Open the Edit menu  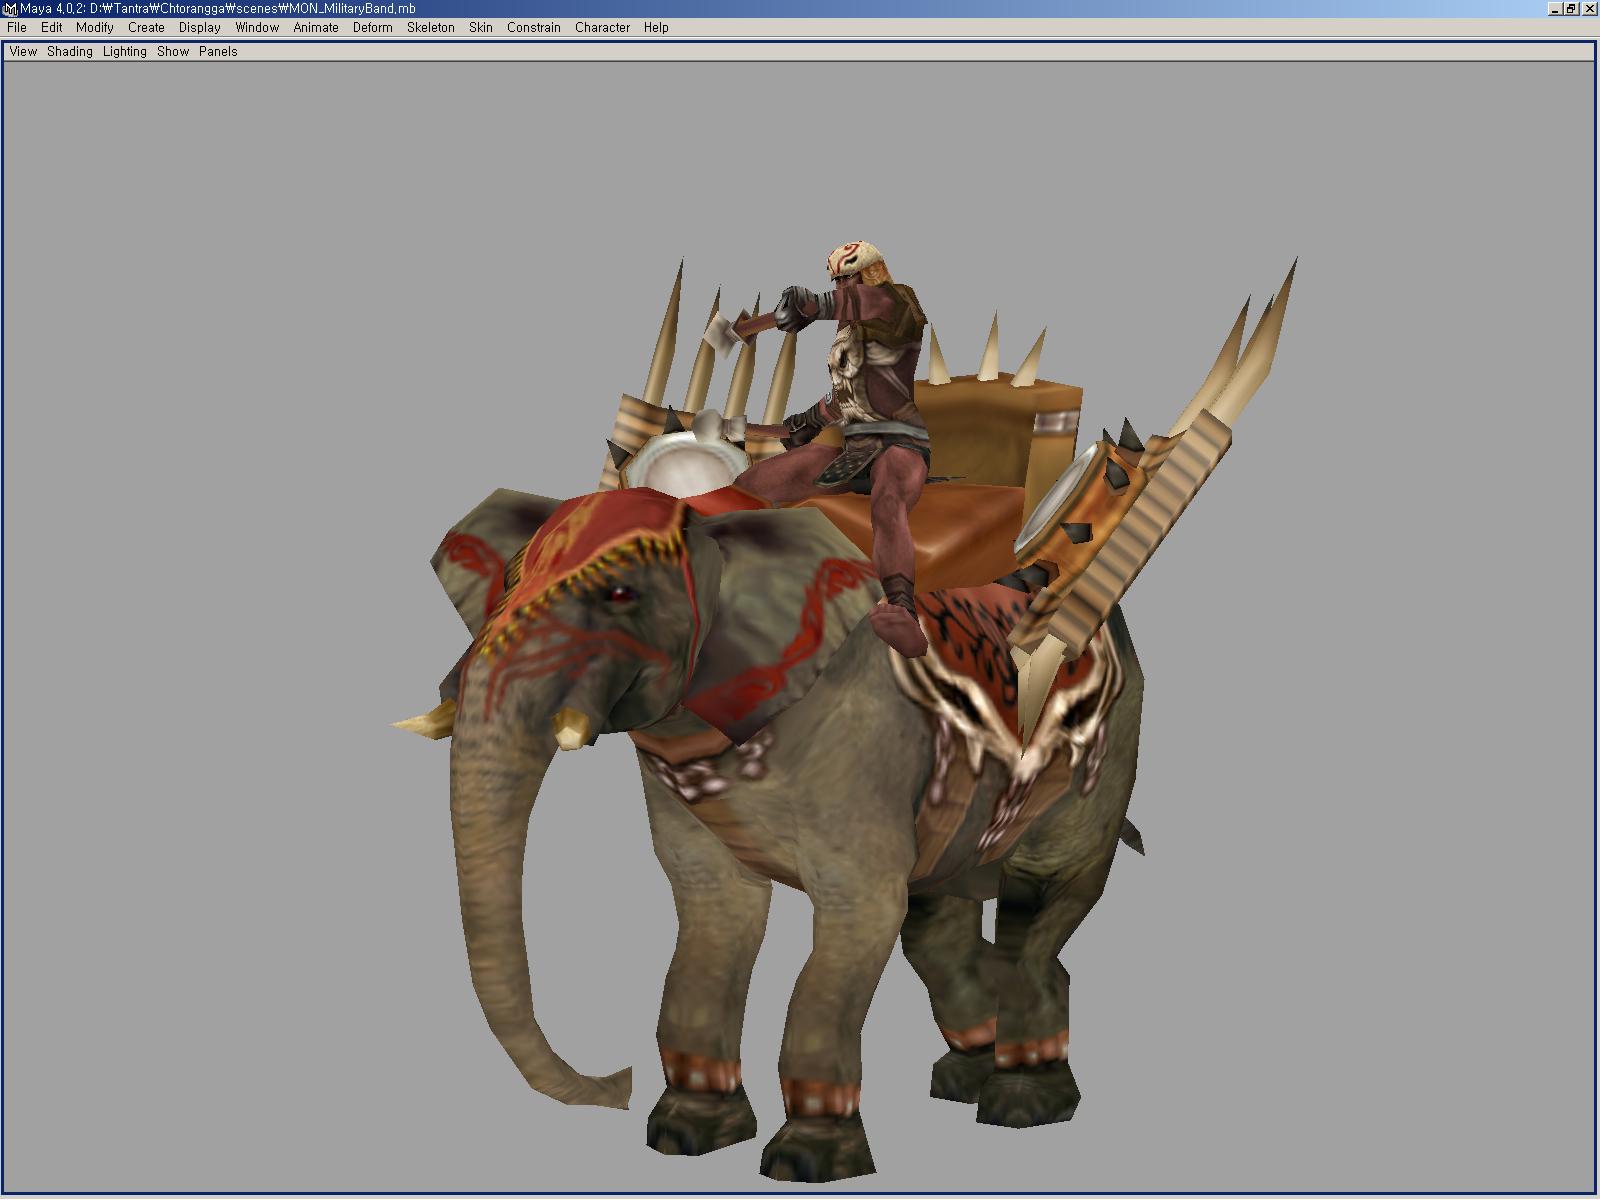(51, 28)
